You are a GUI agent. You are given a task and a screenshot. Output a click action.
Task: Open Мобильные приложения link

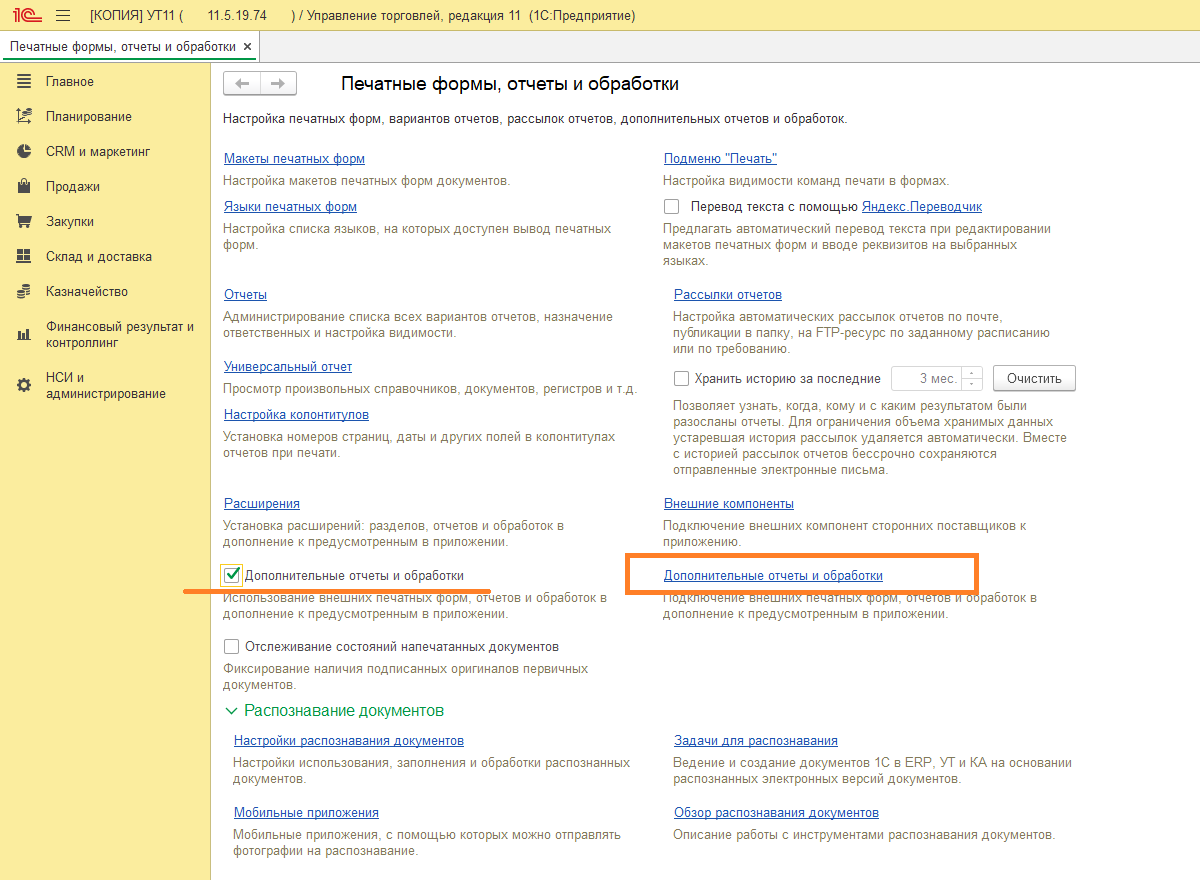[x=306, y=813]
